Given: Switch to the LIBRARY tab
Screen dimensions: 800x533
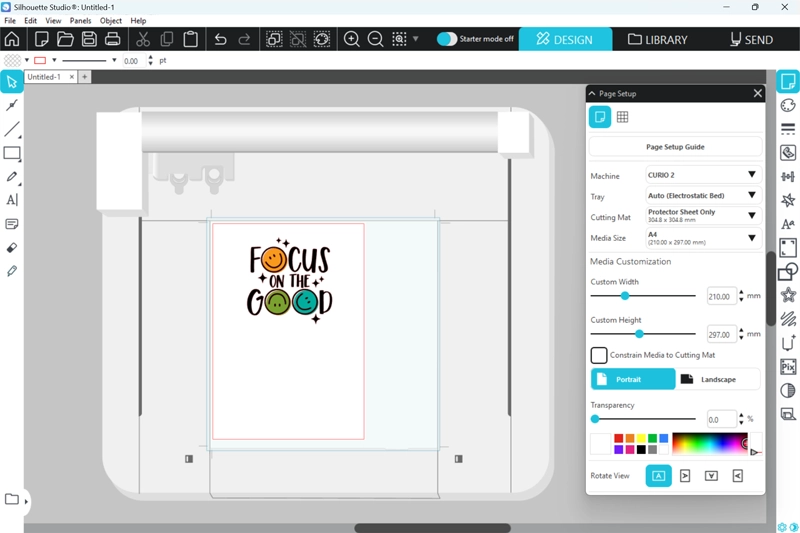Looking at the screenshot, I should coord(657,40).
